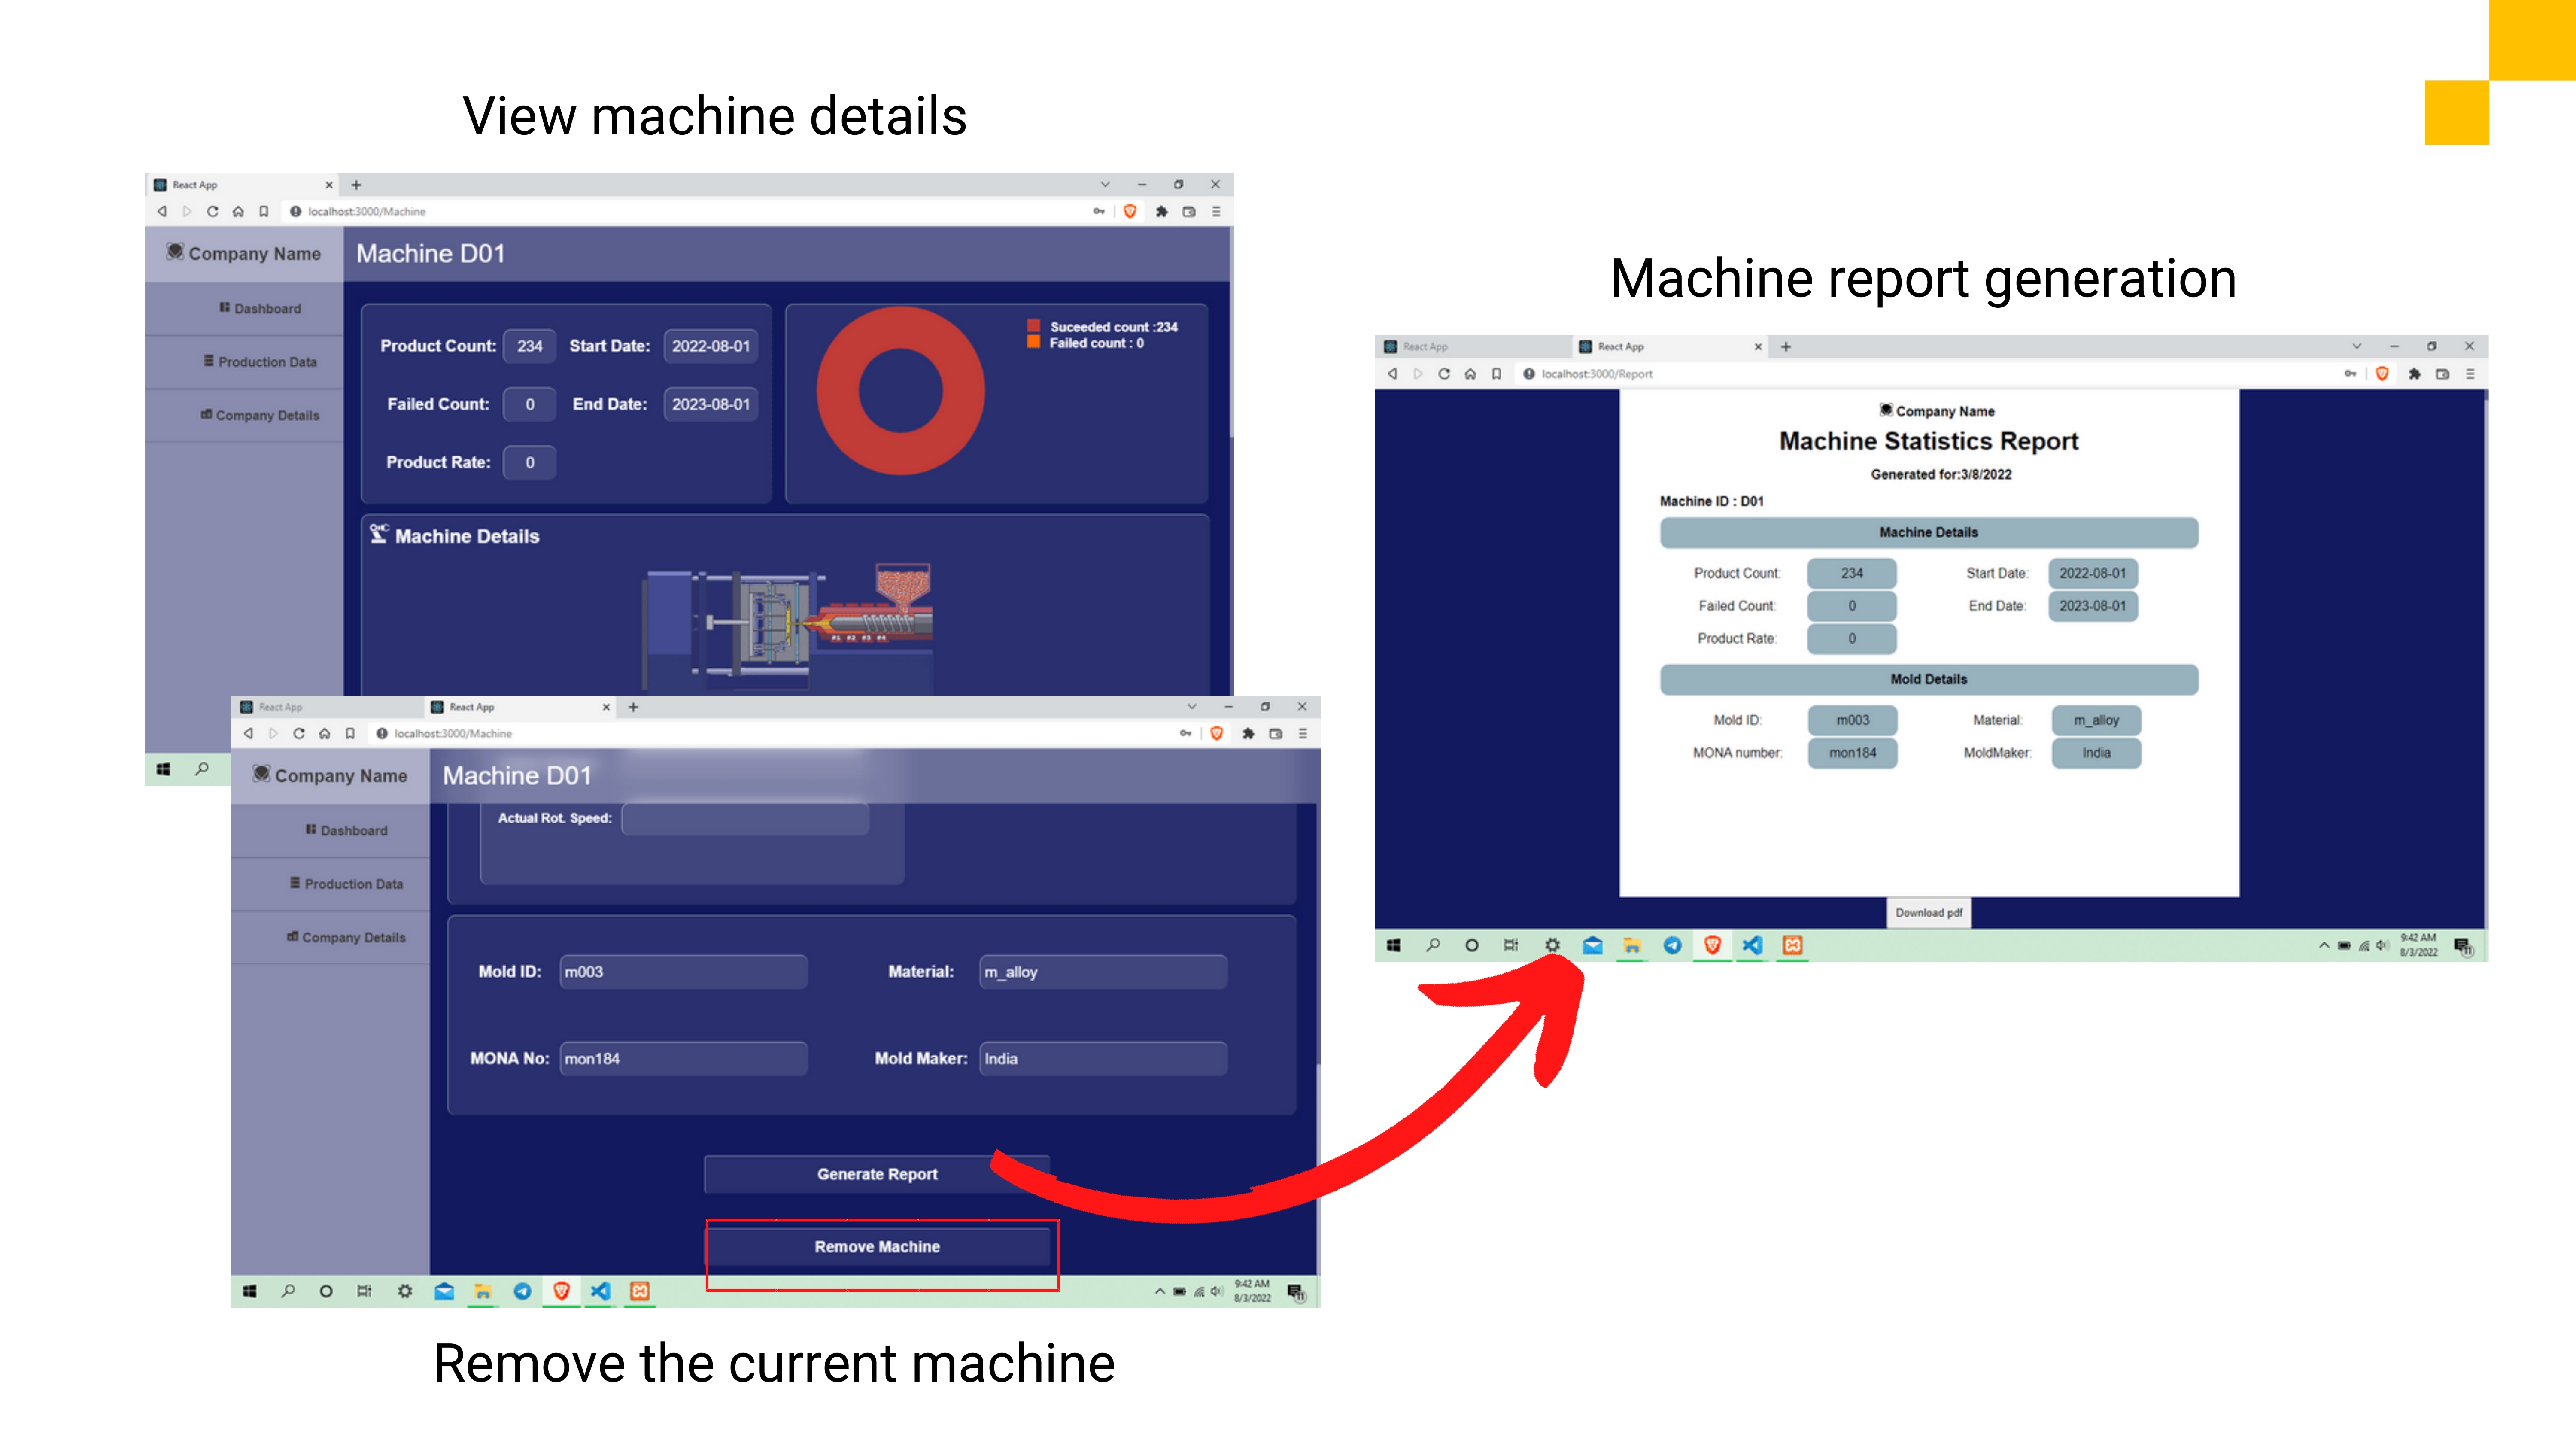Image resolution: width=2576 pixels, height=1449 pixels.
Task: Switch to first React App tab in Report window
Action: [1470, 347]
